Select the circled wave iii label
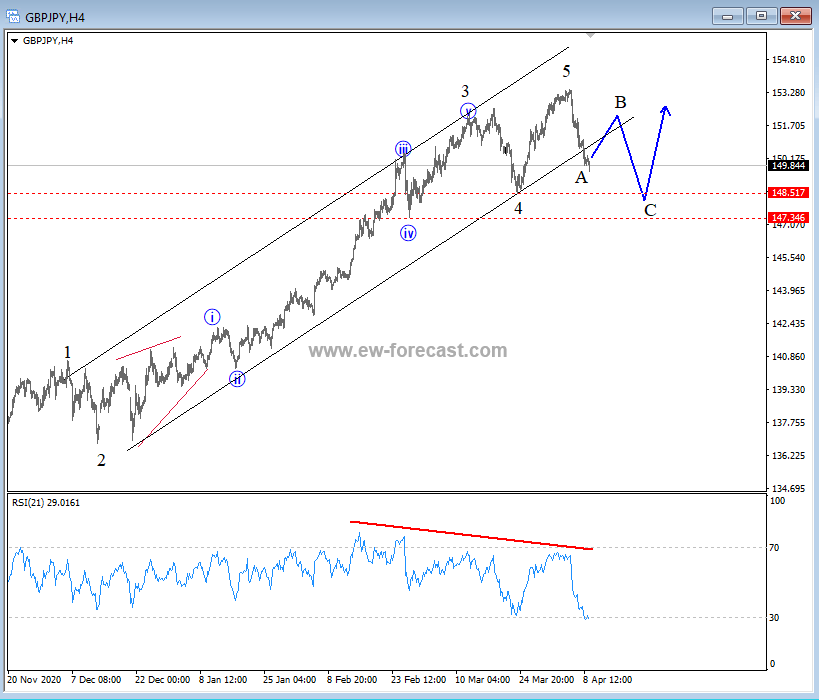The image size is (819, 700). click(x=402, y=149)
